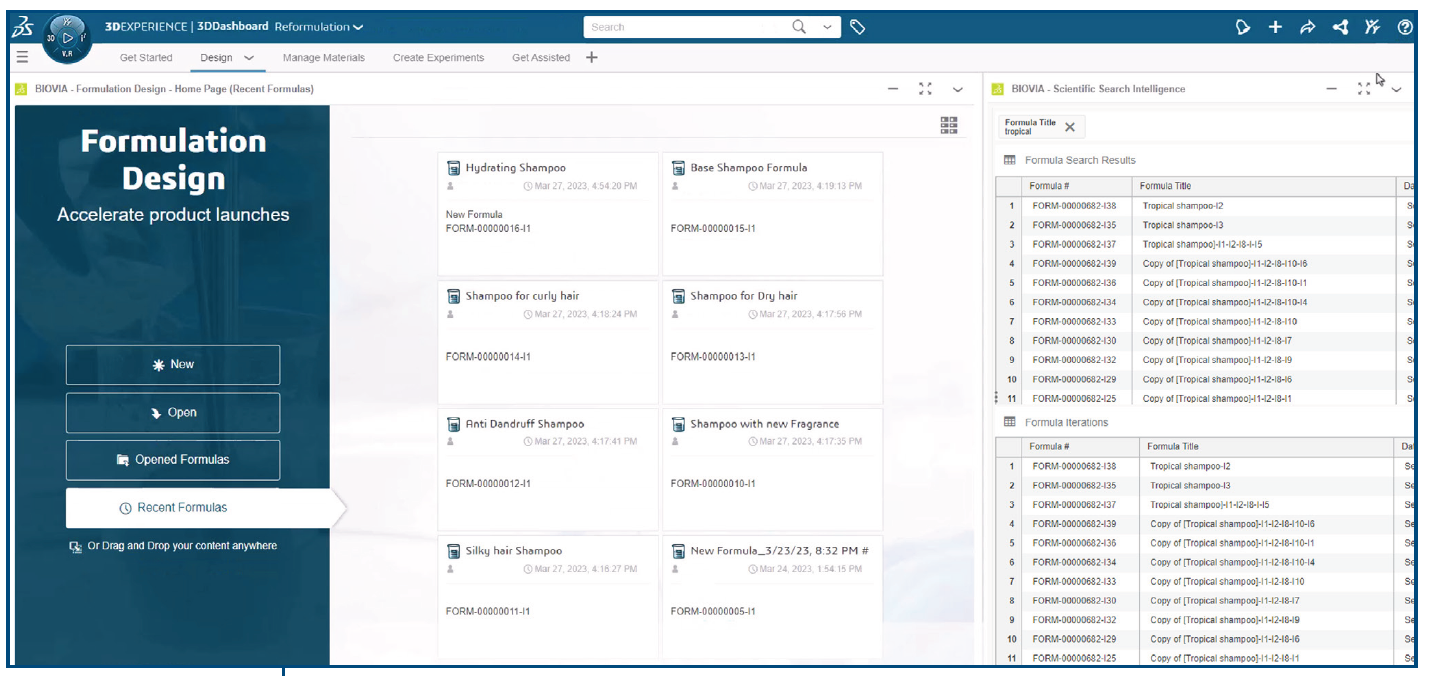This screenshot has height=676, width=1431.
Task: Click the plus Add icon in top bar
Action: click(1275, 27)
